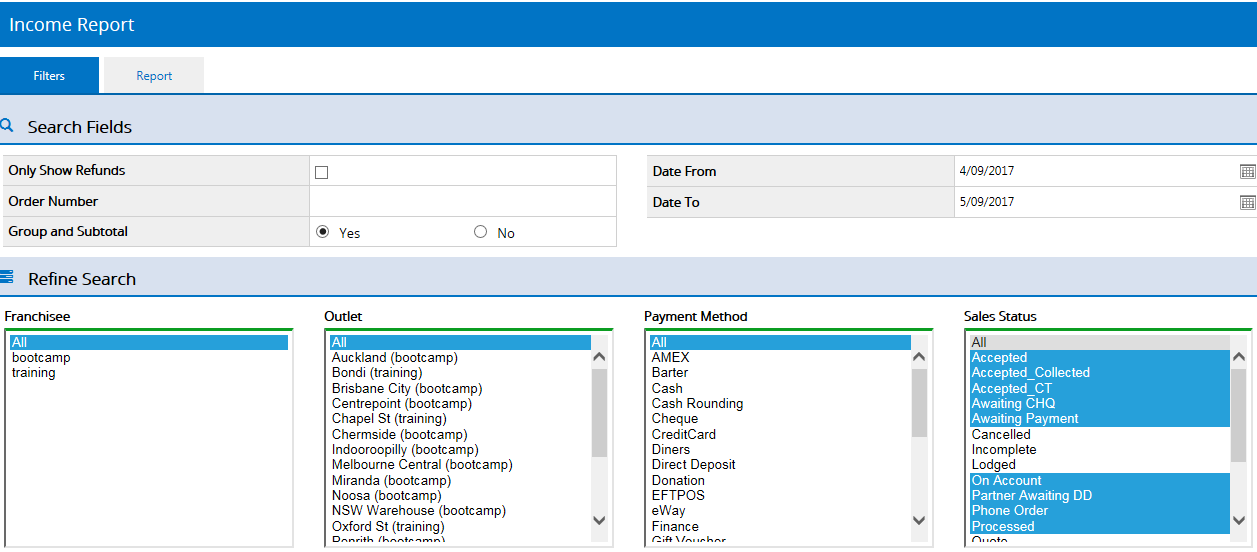Select eWay payment method
Image resolution: width=1257 pixels, height=552 pixels.
tap(780, 510)
